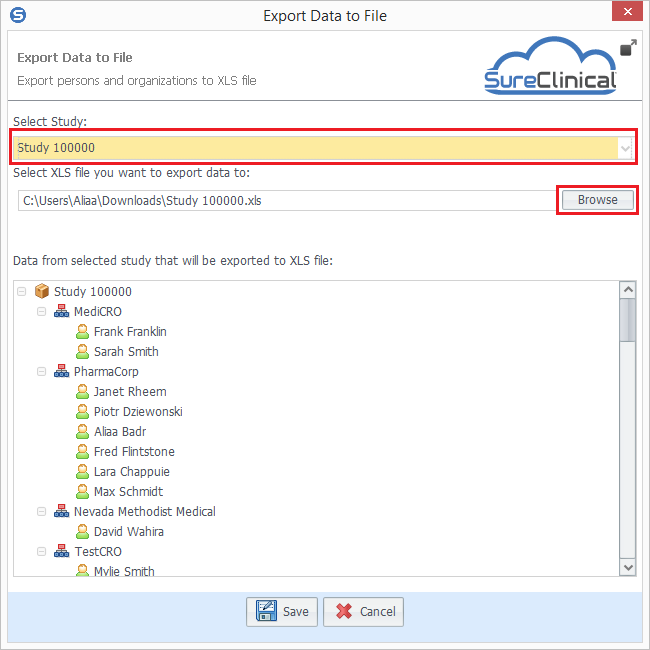
Task: Click the Frank Franklin person icon
Action: 82,331
